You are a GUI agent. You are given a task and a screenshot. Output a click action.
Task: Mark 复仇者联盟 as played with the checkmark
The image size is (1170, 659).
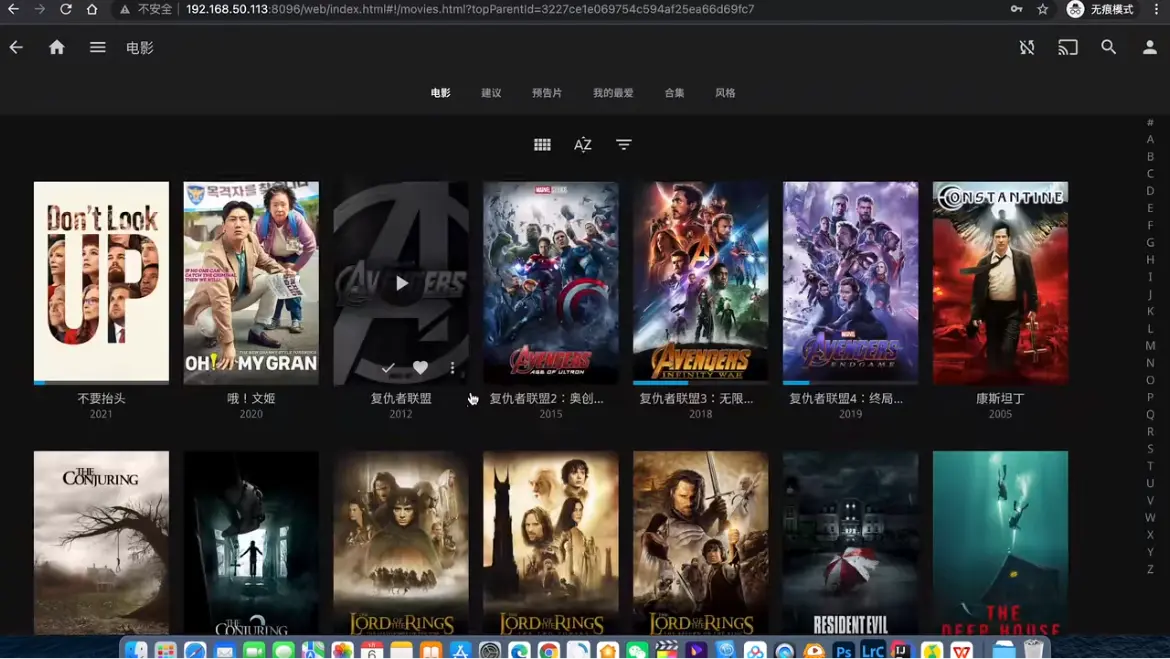388,368
